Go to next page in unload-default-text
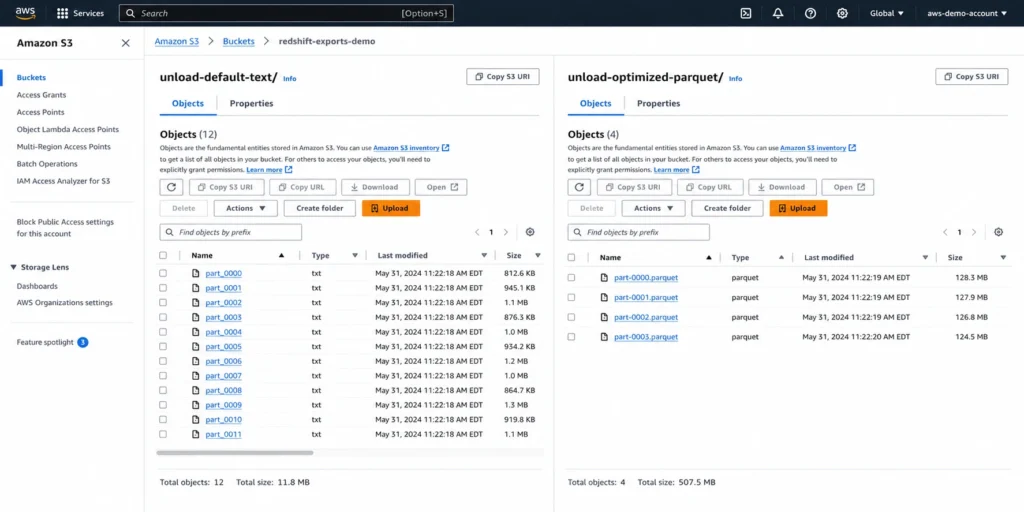Viewport: 1024px width, 512px height. point(505,232)
